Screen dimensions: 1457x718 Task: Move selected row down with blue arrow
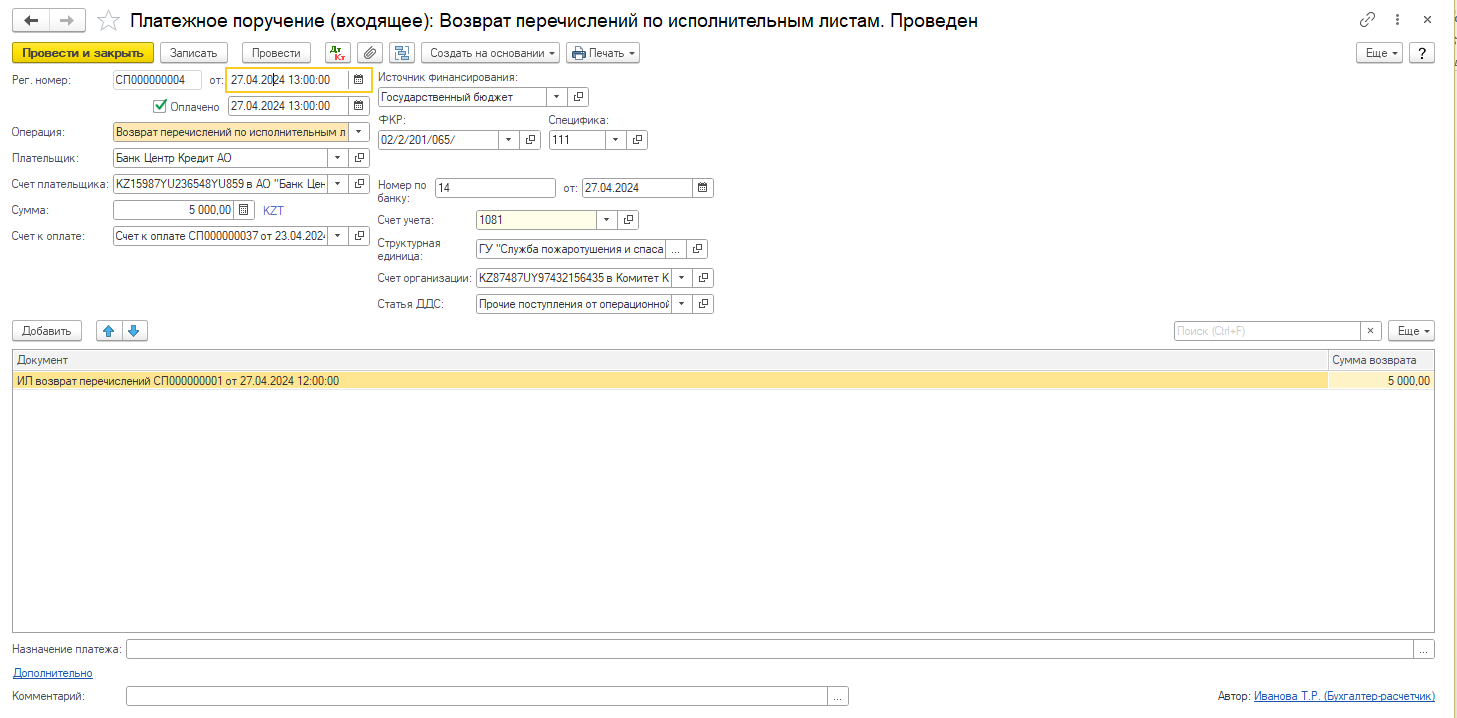(x=134, y=330)
